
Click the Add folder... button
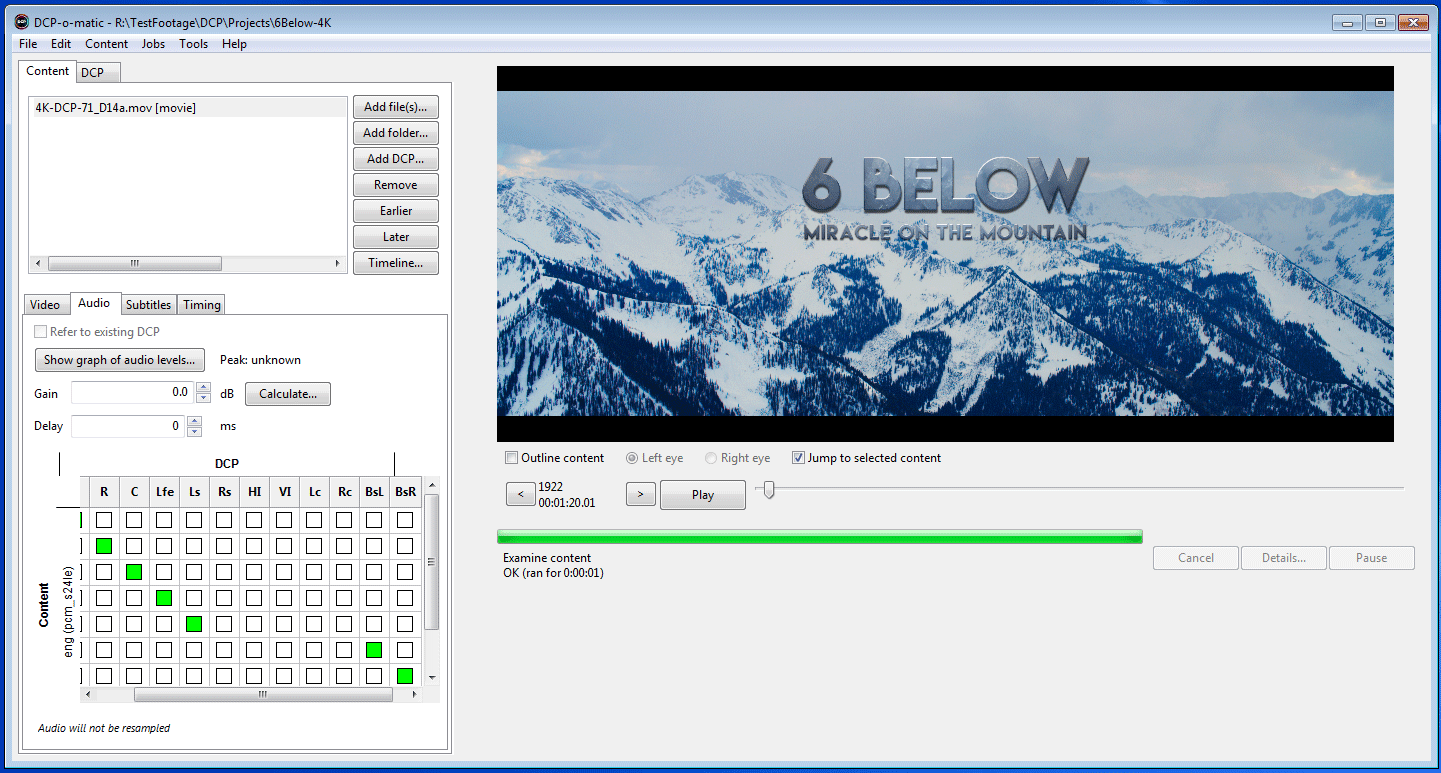[x=395, y=133]
